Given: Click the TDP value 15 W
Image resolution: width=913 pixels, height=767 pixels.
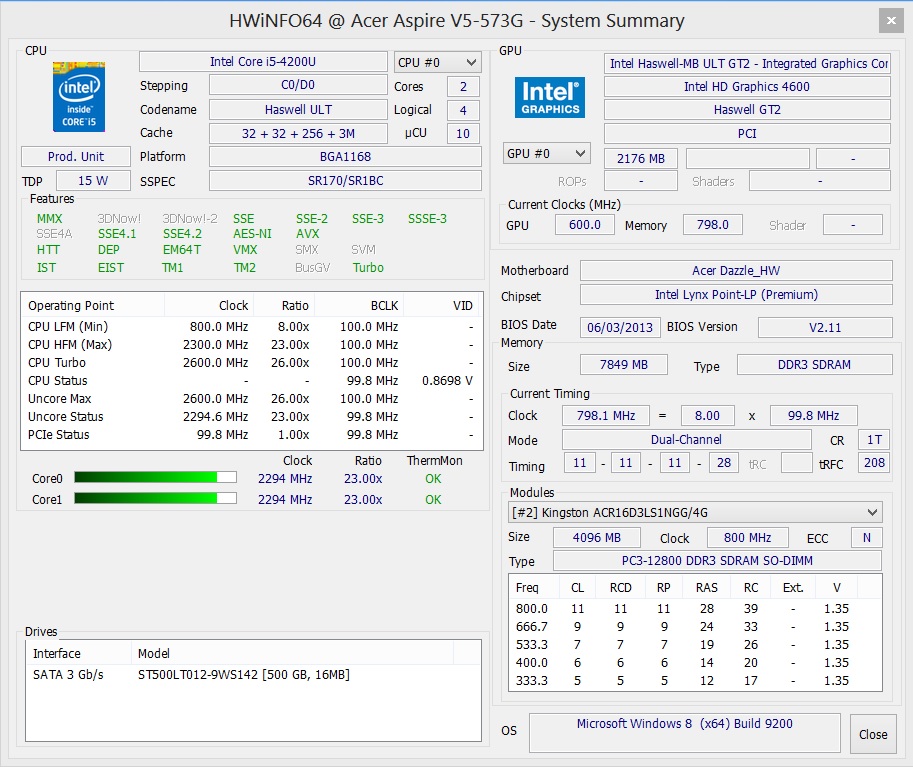Looking at the screenshot, I should [x=93, y=181].
